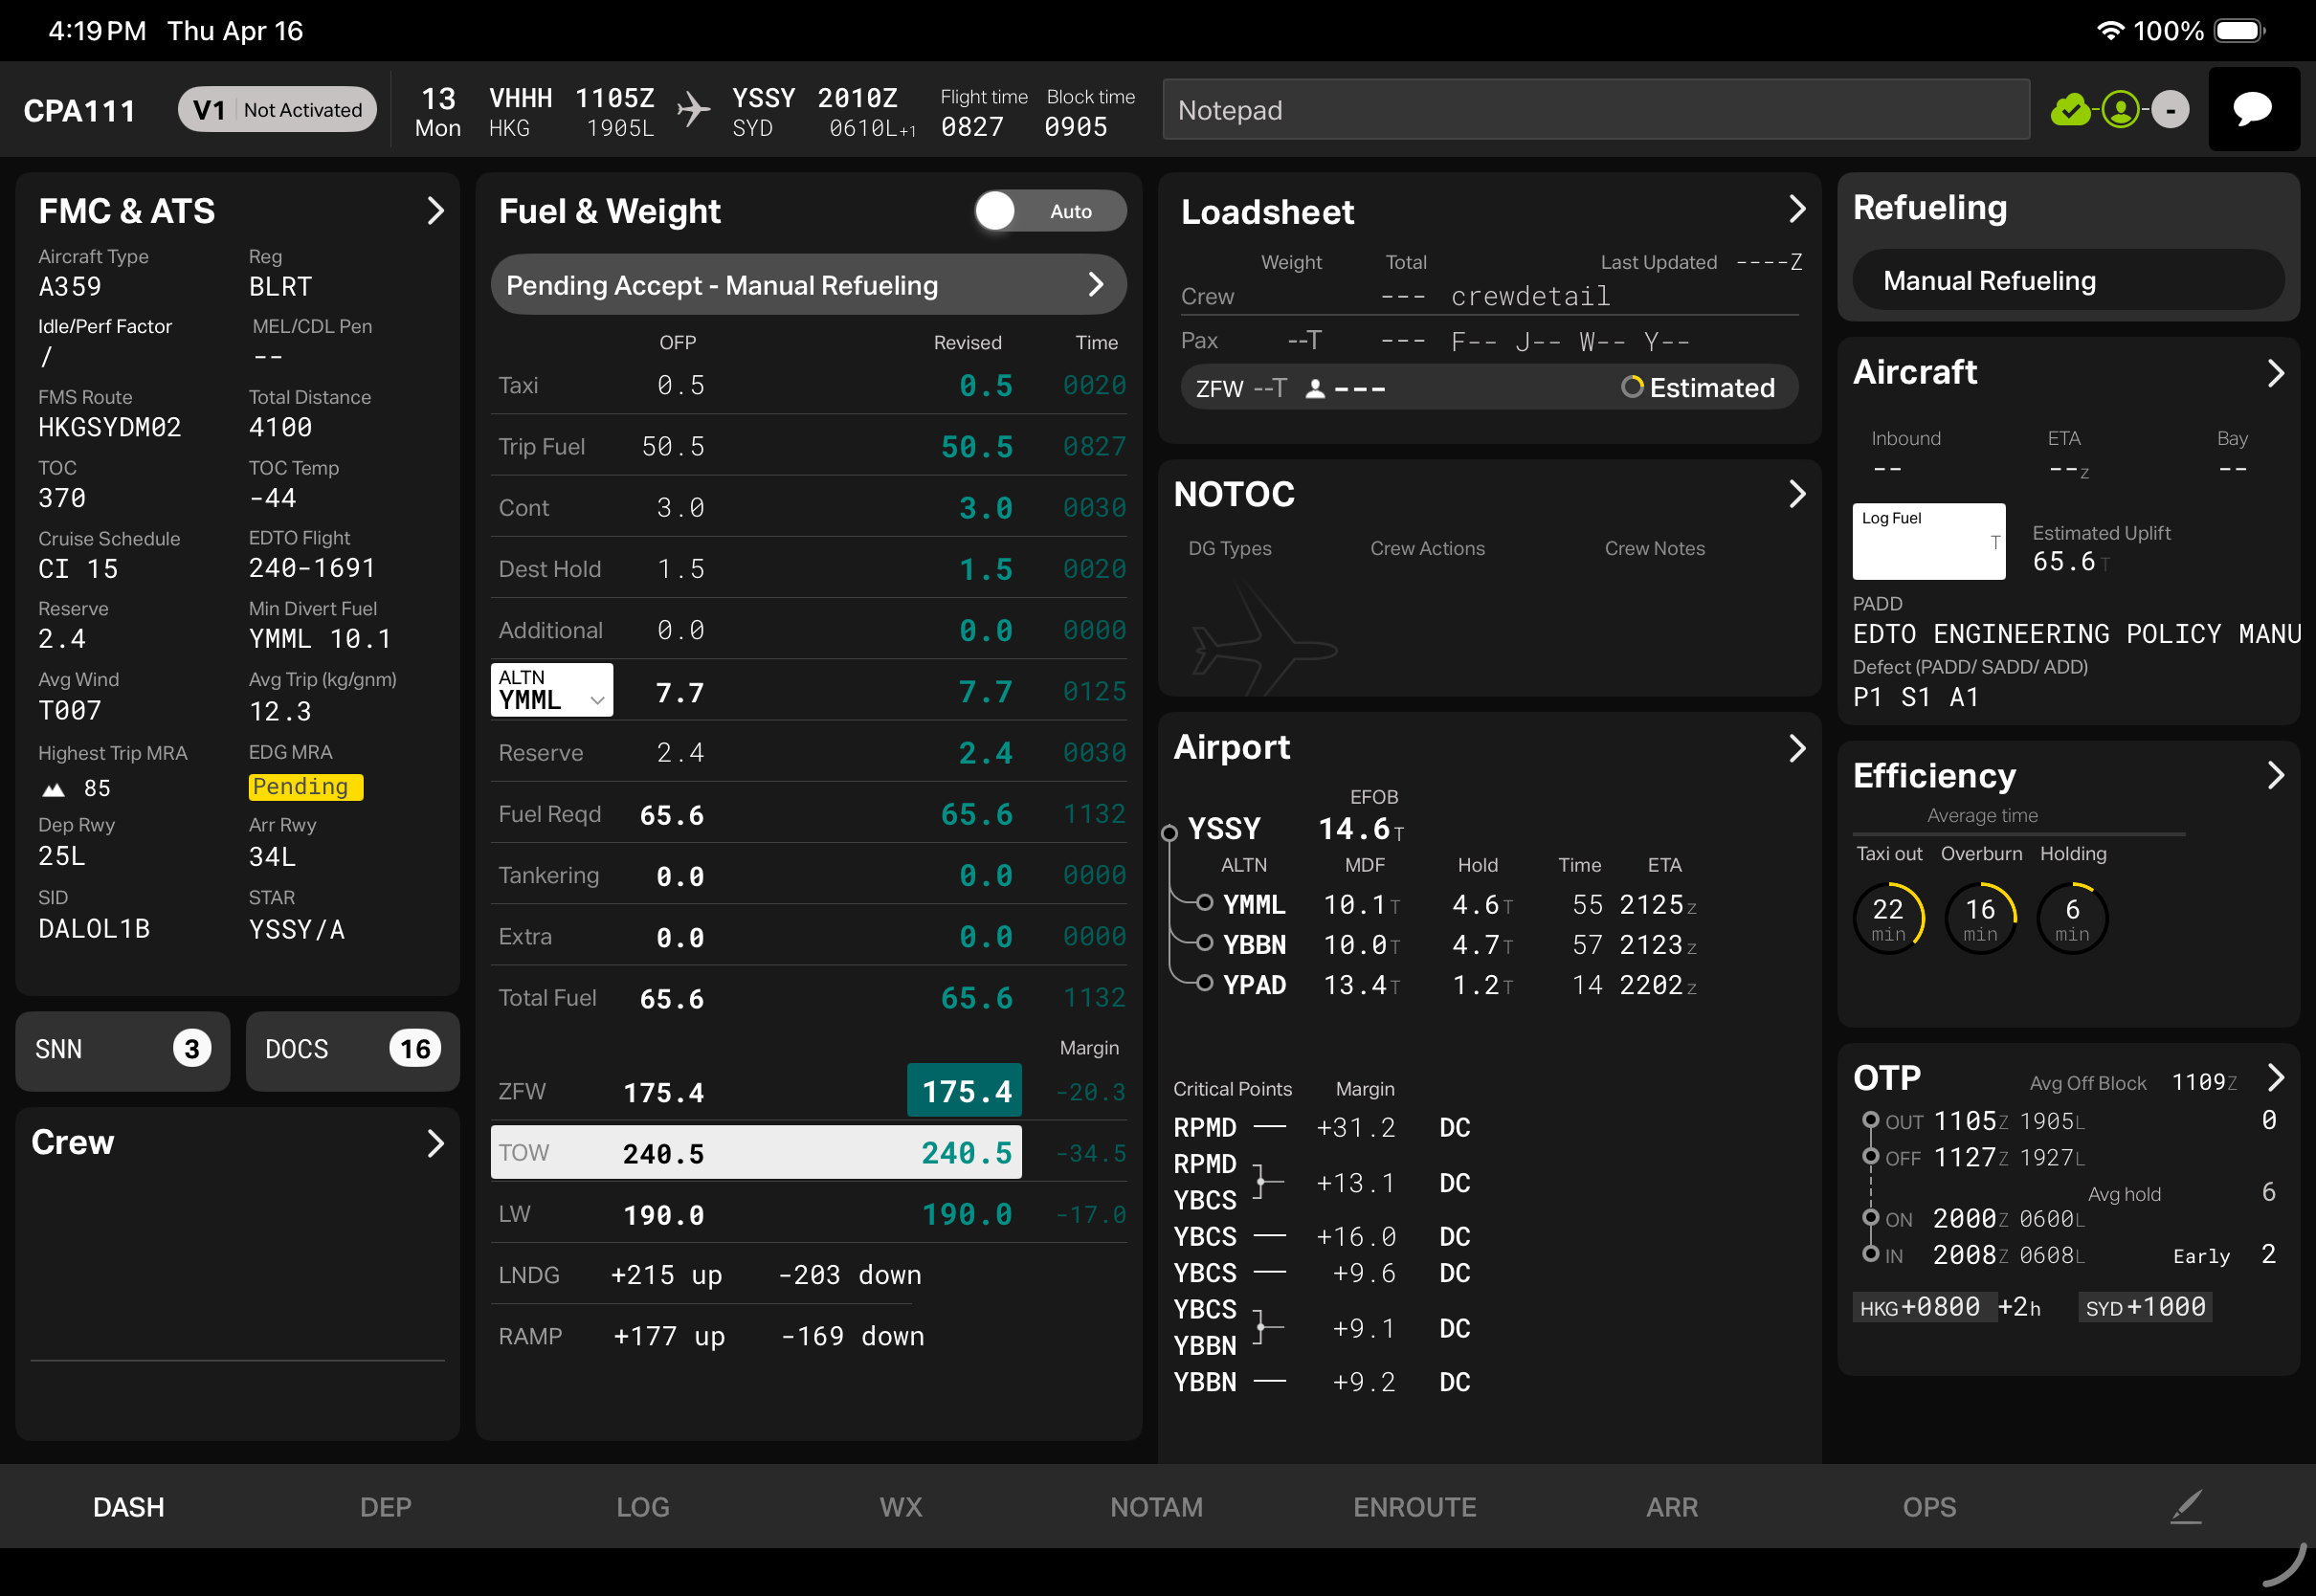Expand the Aircraft panel
The width and height of the screenshot is (2316, 1596).
[x=2275, y=373]
